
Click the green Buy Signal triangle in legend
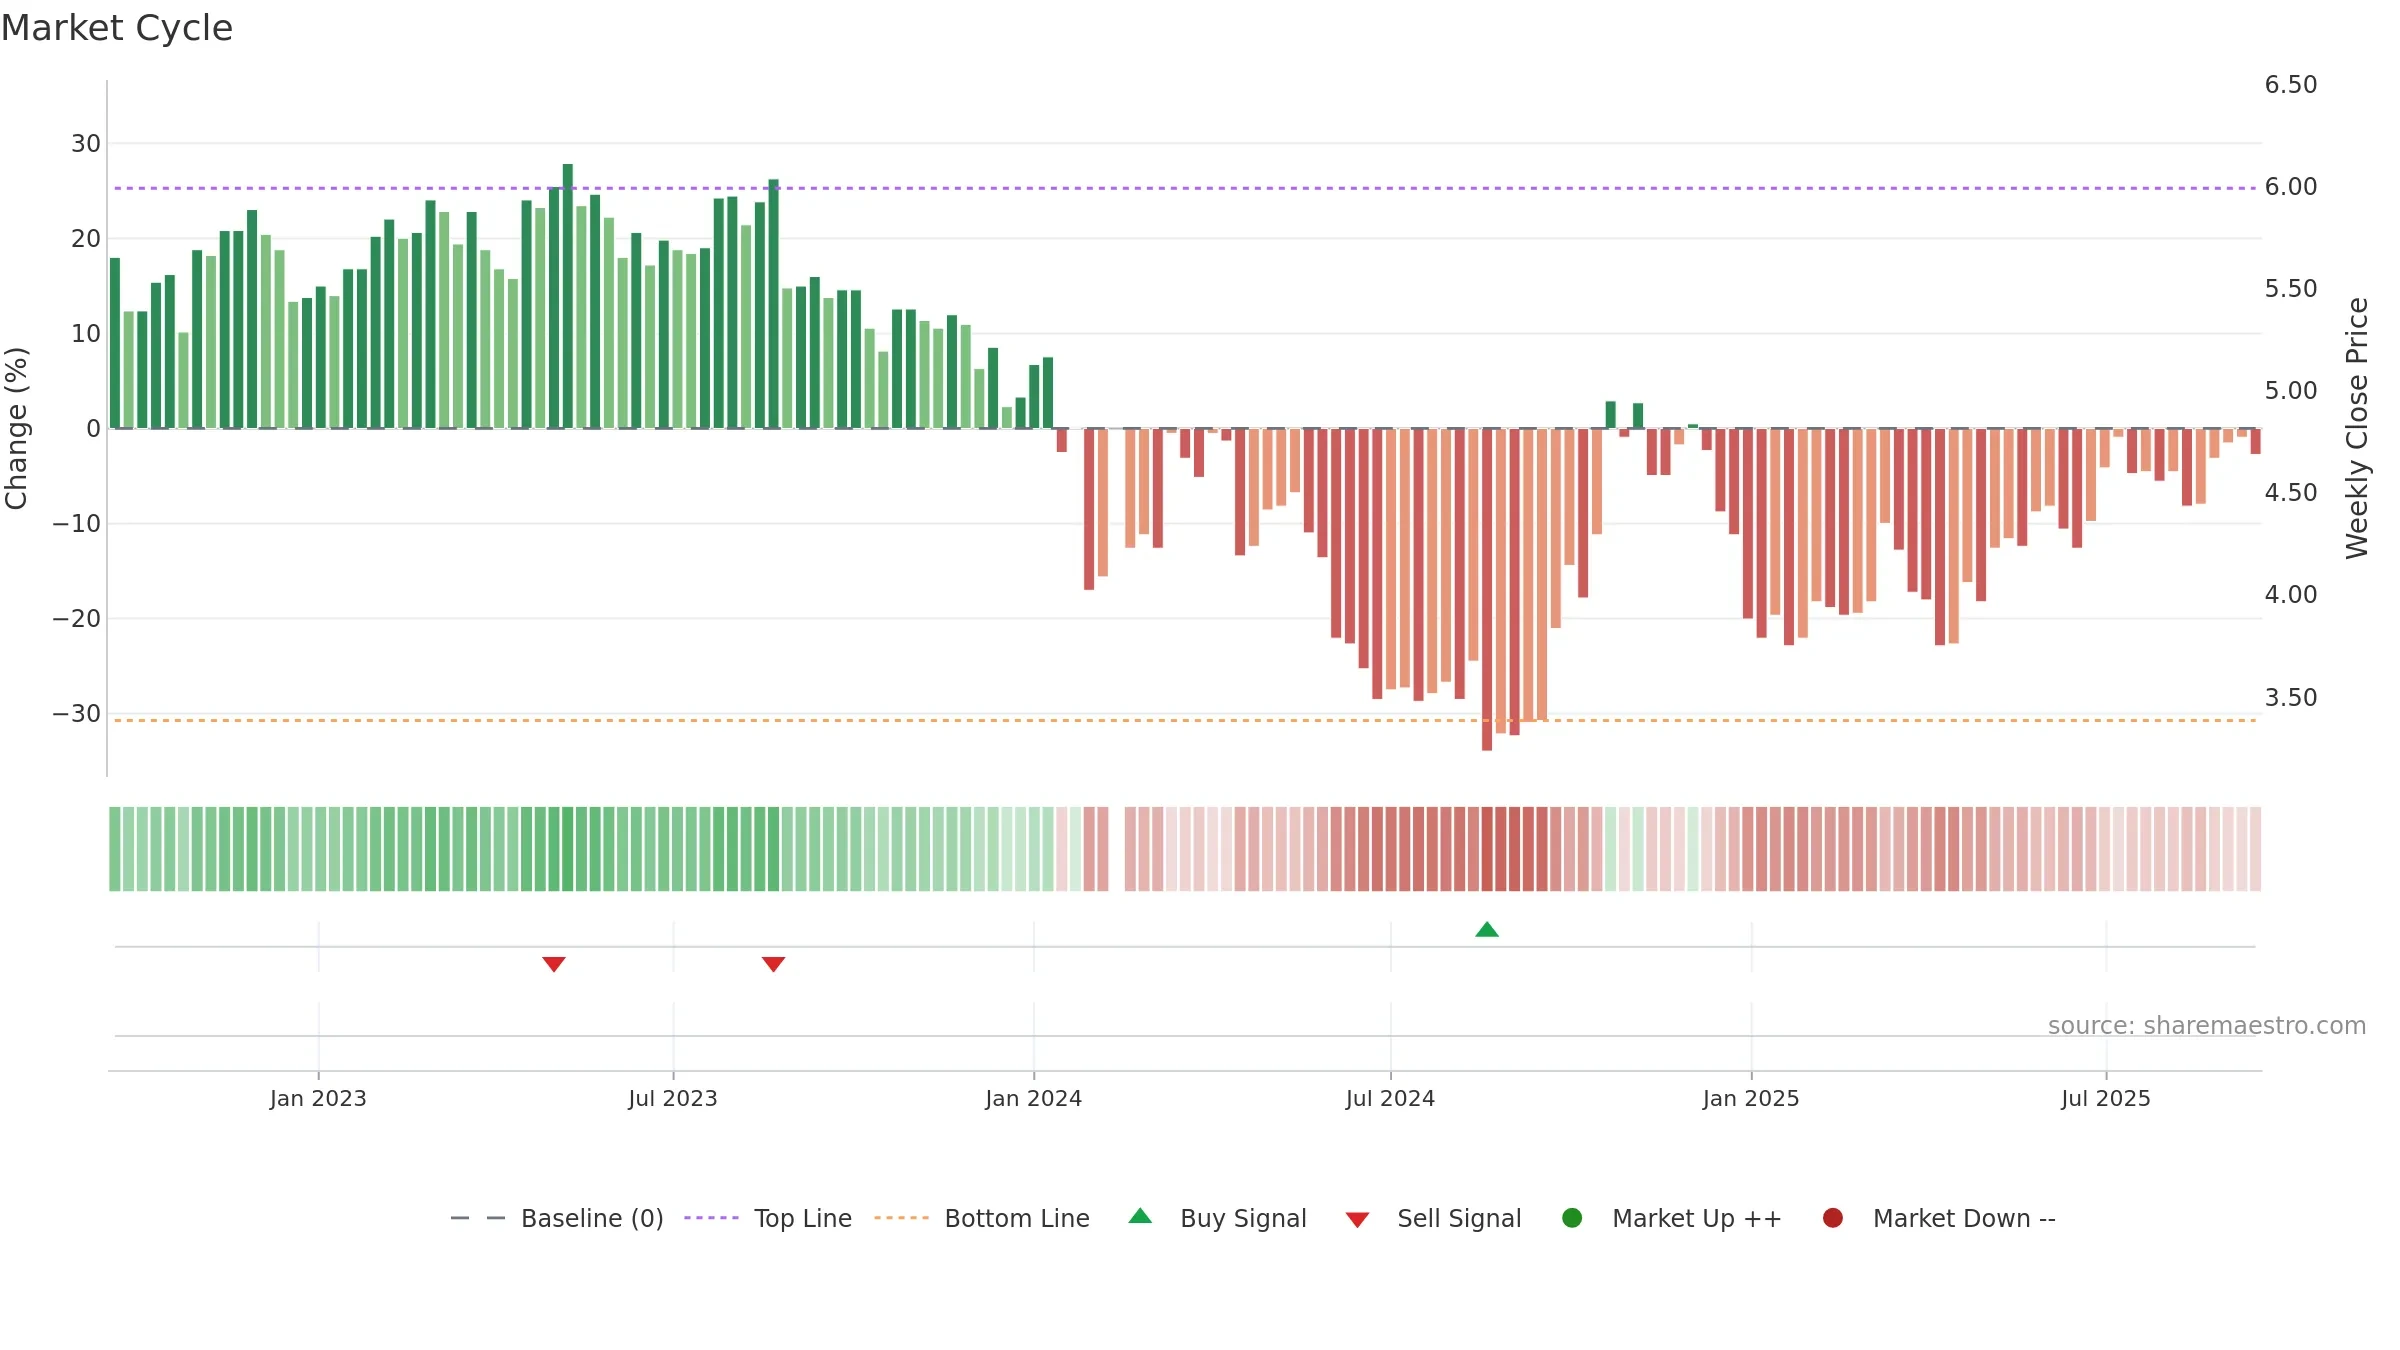click(x=1140, y=1216)
